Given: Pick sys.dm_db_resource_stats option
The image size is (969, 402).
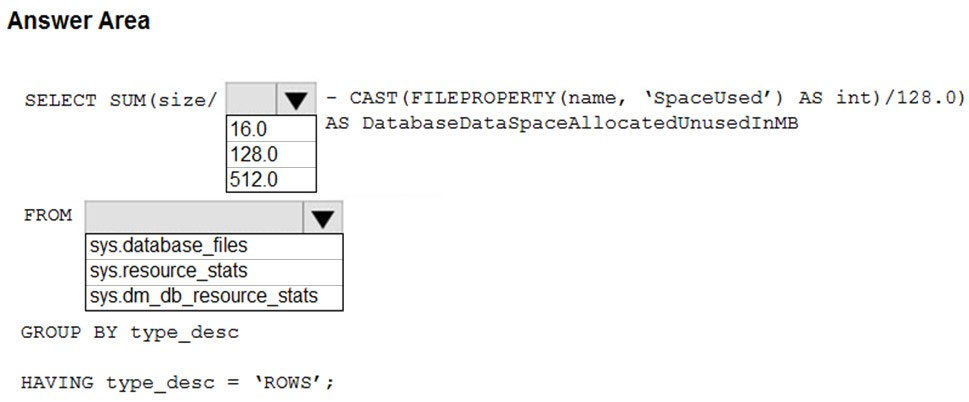Looking at the screenshot, I should tap(214, 298).
